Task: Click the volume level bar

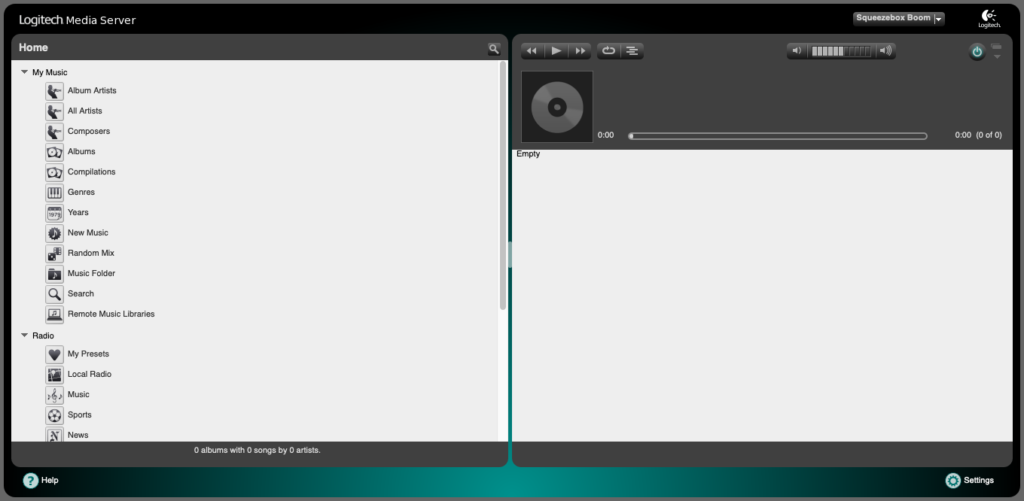Action: (841, 51)
